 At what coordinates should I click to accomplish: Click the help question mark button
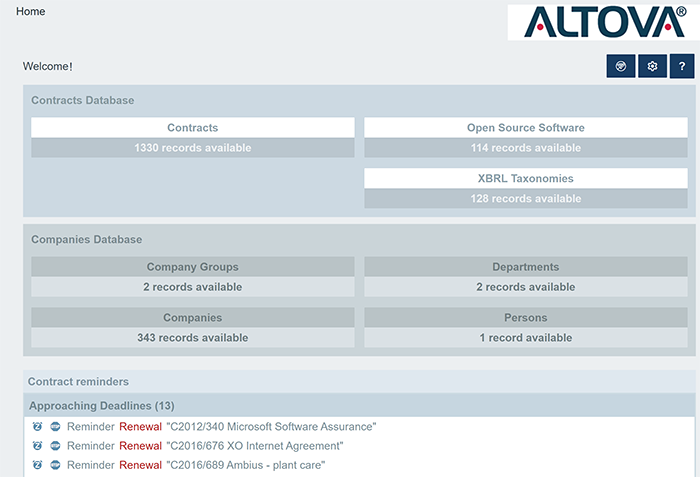tap(682, 66)
